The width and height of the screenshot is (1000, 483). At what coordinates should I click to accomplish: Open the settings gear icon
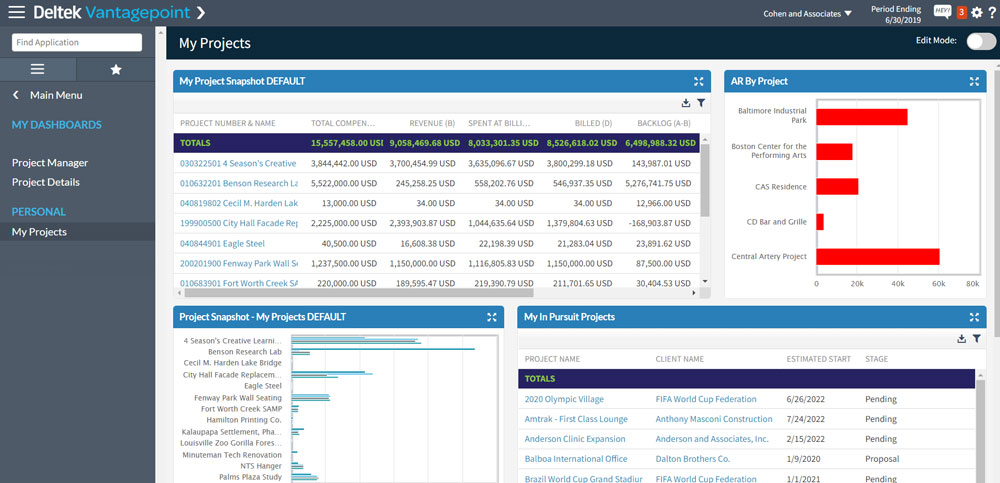[x=977, y=13]
